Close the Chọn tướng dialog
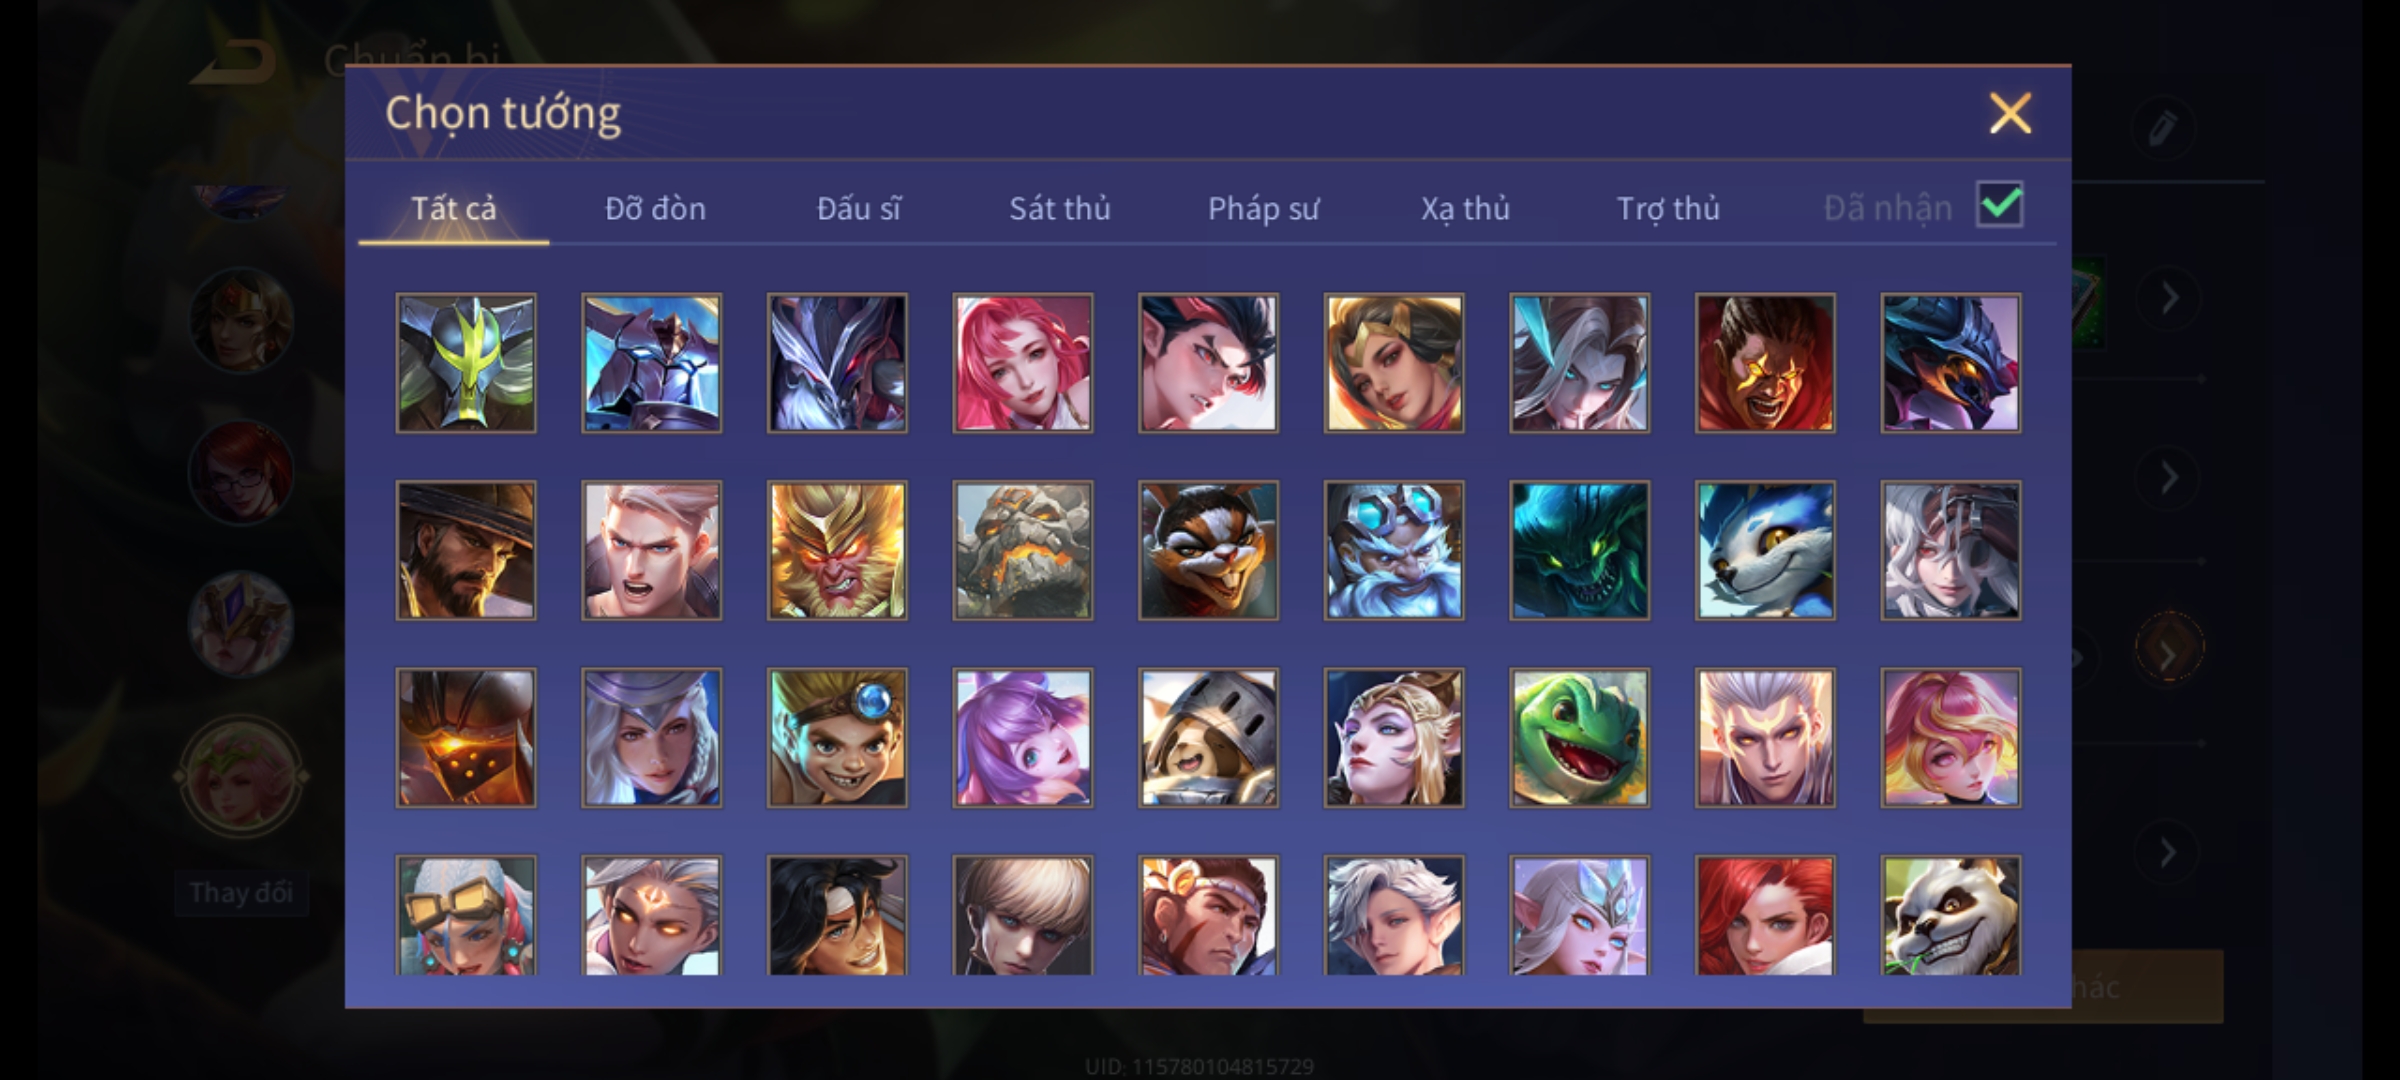 point(2010,113)
